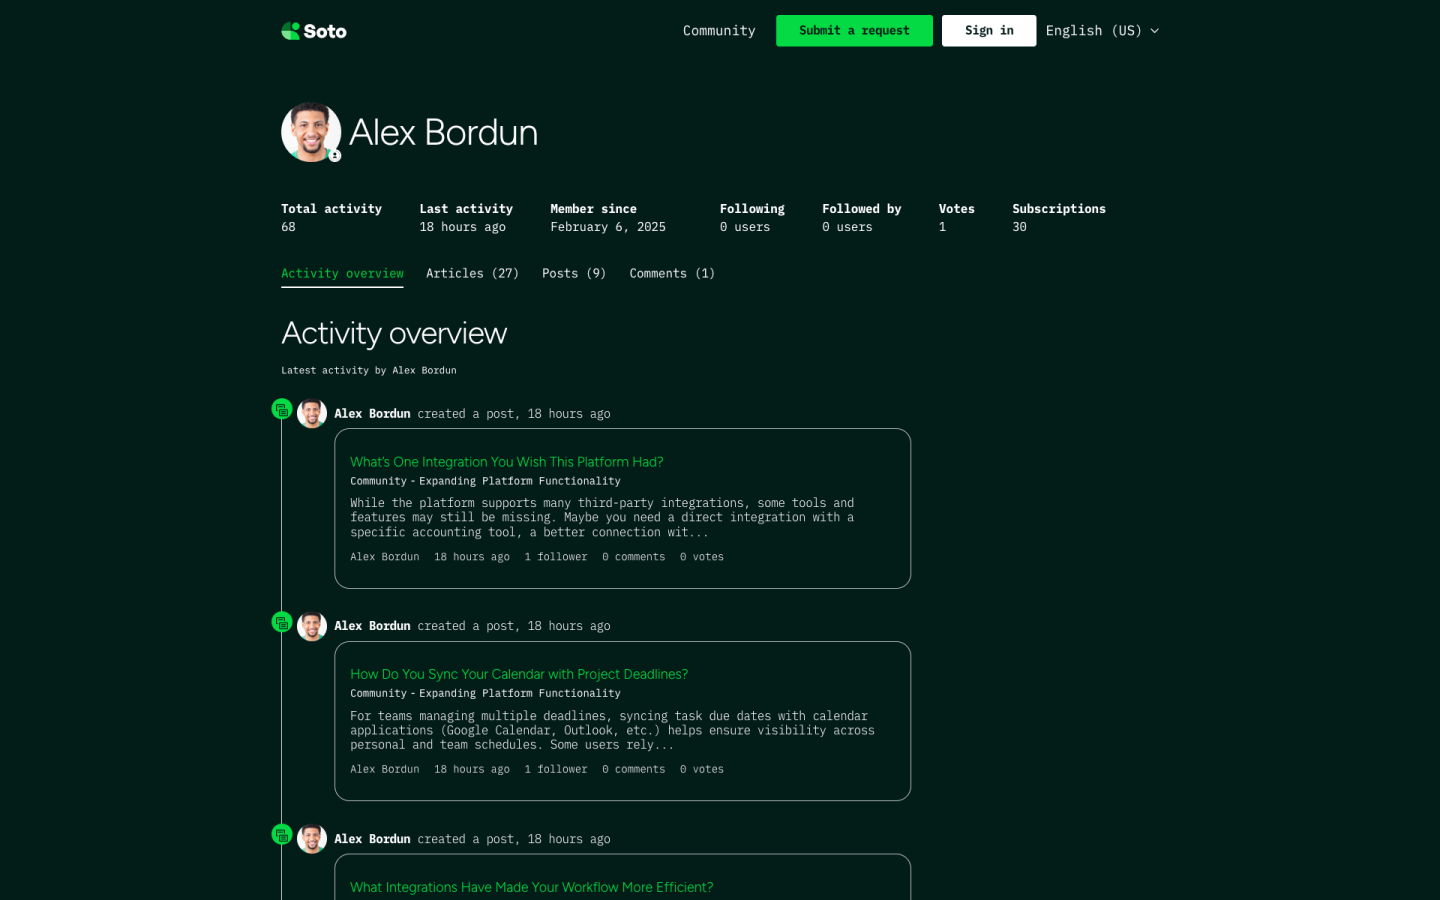1440x900 pixels.
Task: Switch to the Posts (9) tab
Action: click(574, 273)
